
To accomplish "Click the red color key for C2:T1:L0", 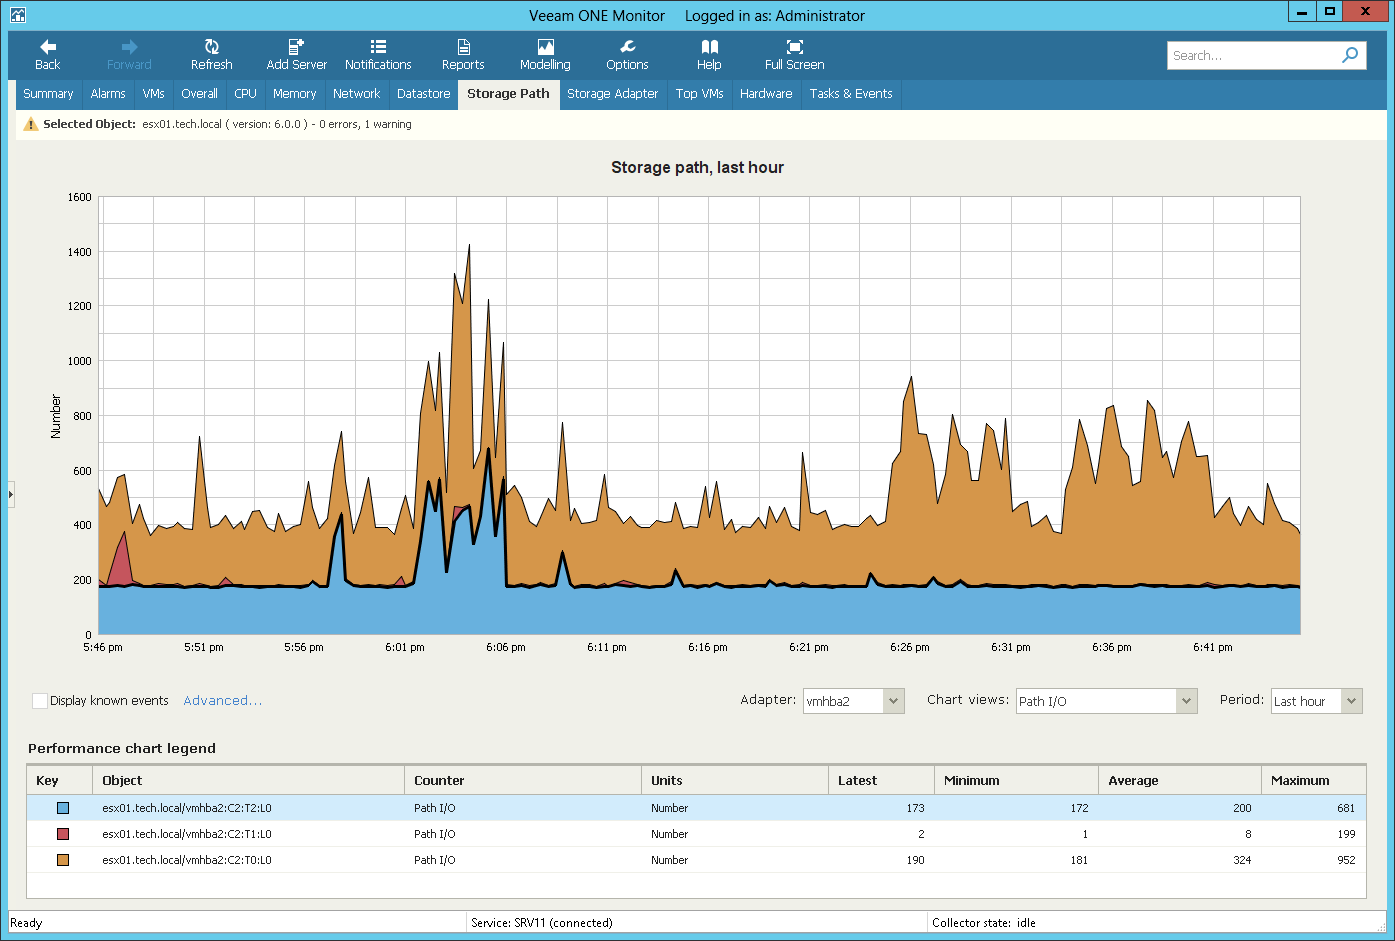I will (63, 834).
